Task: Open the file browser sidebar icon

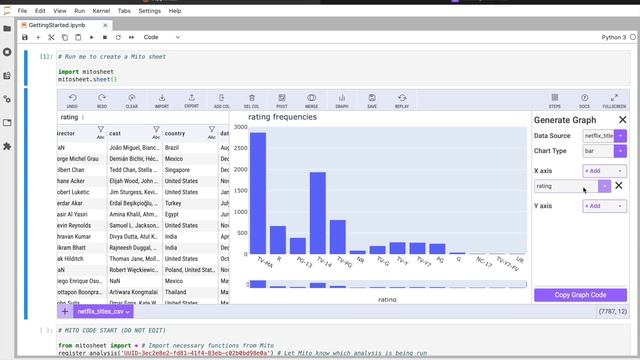Action: point(7,29)
